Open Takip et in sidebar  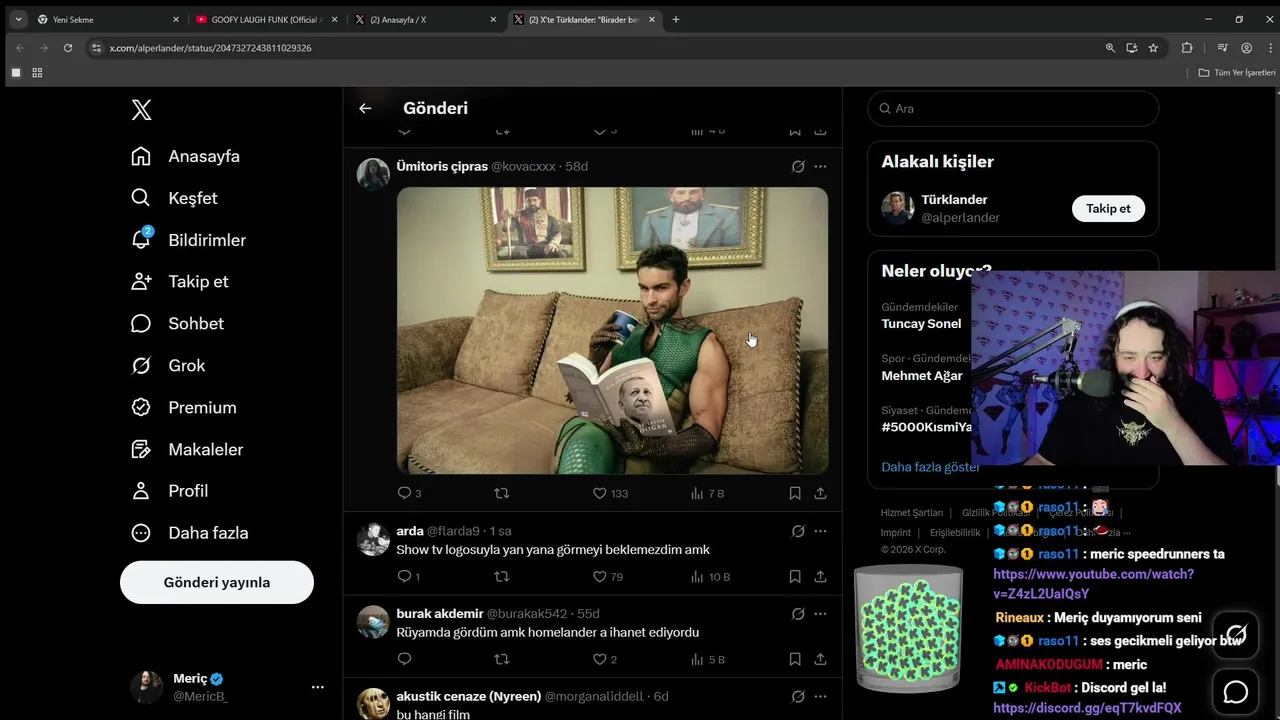[x=180, y=282]
